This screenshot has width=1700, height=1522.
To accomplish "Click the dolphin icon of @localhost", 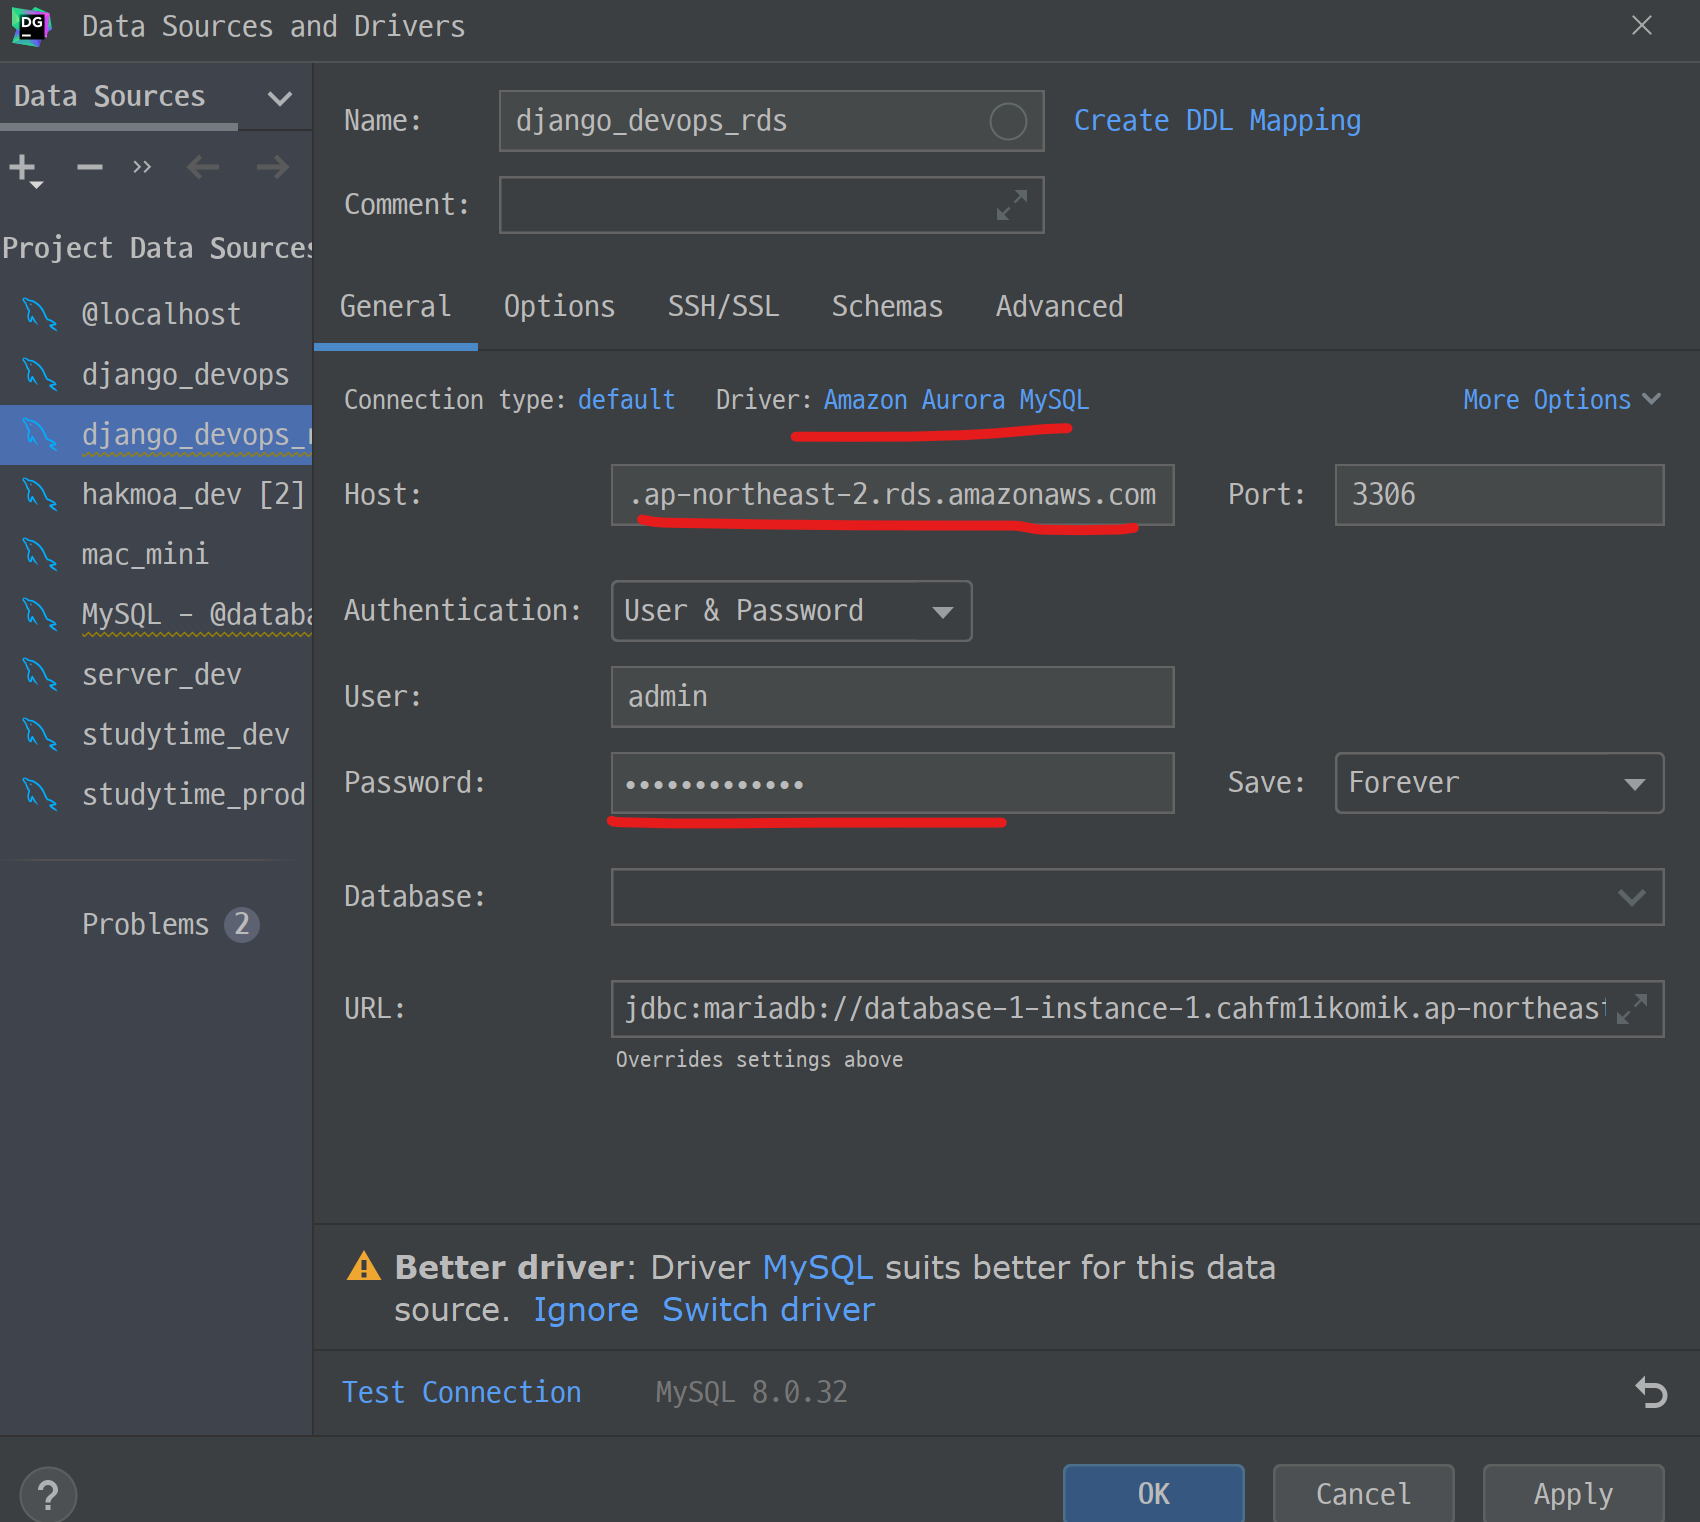I will (x=40, y=314).
